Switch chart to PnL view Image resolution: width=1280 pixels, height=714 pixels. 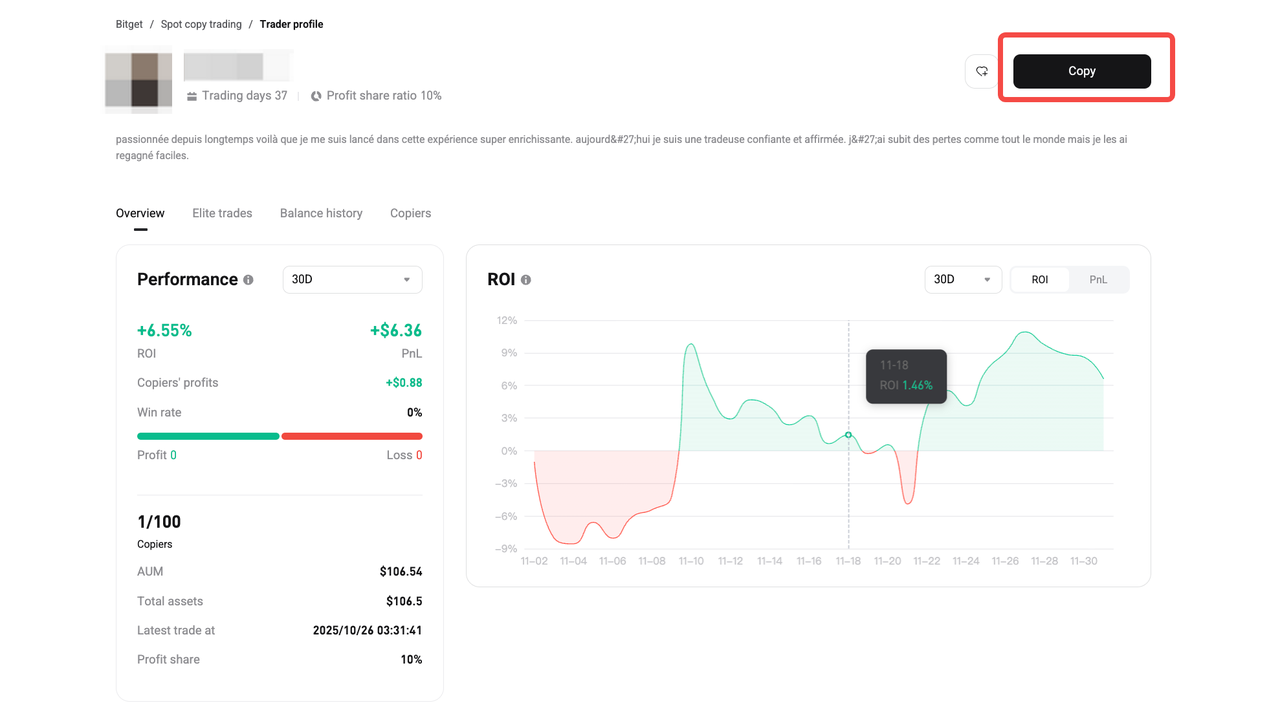(x=1098, y=279)
